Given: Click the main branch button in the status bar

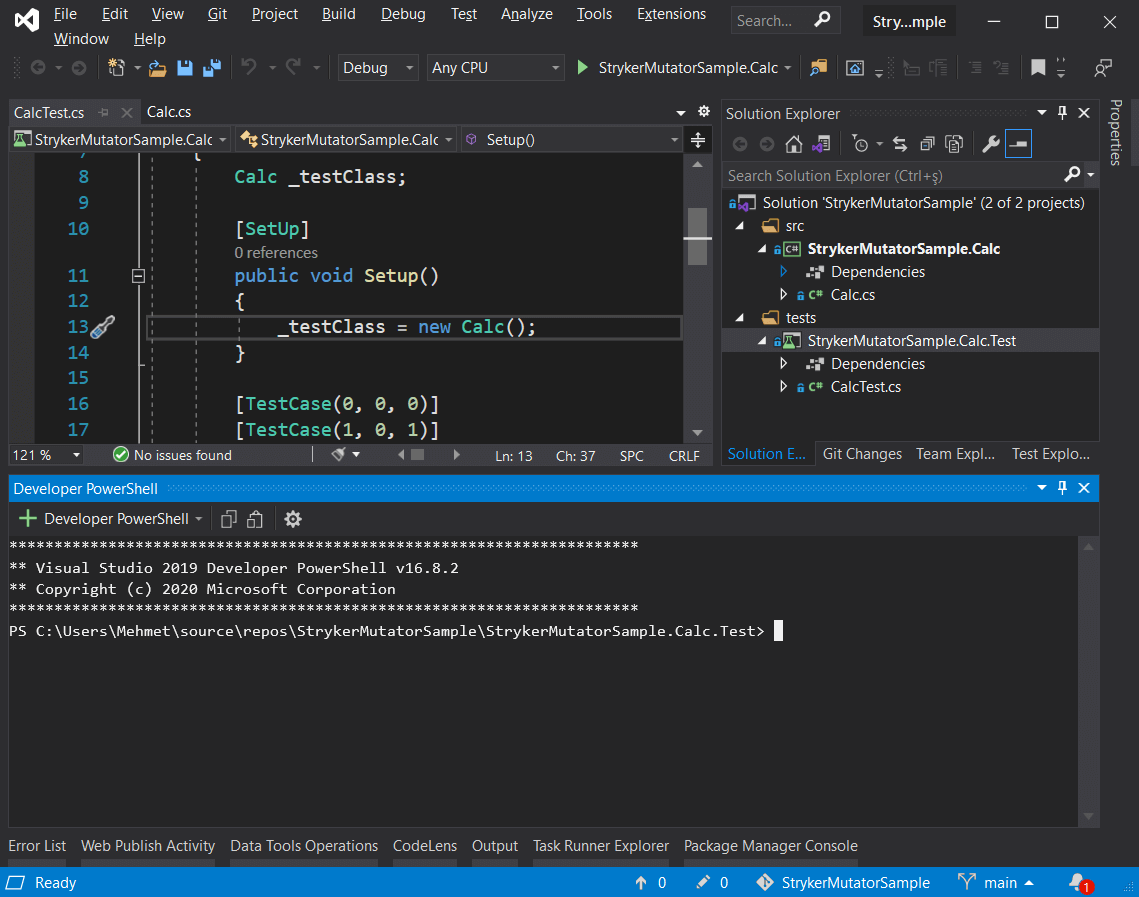Looking at the screenshot, I should [x=996, y=882].
